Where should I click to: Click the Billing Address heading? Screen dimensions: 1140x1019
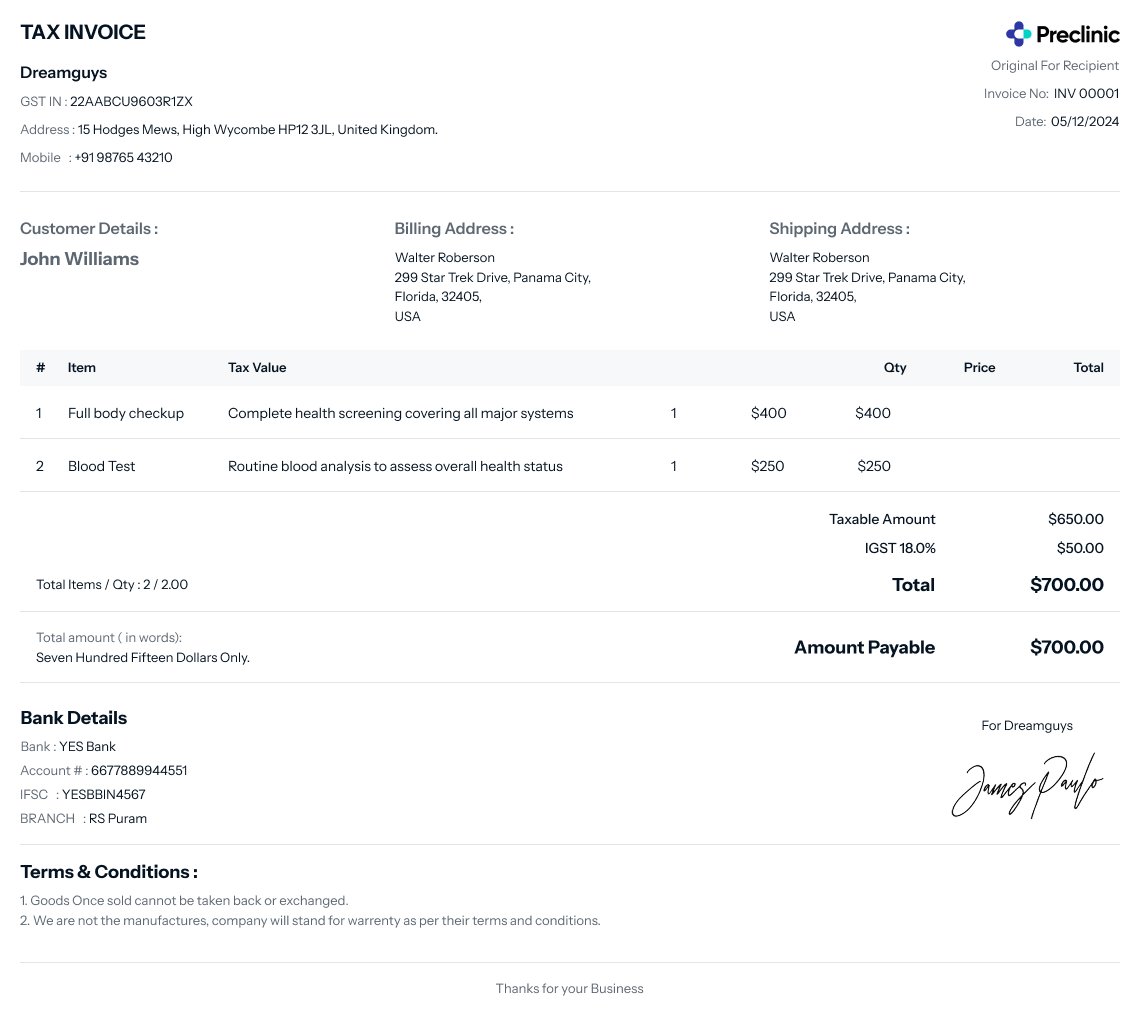[454, 229]
